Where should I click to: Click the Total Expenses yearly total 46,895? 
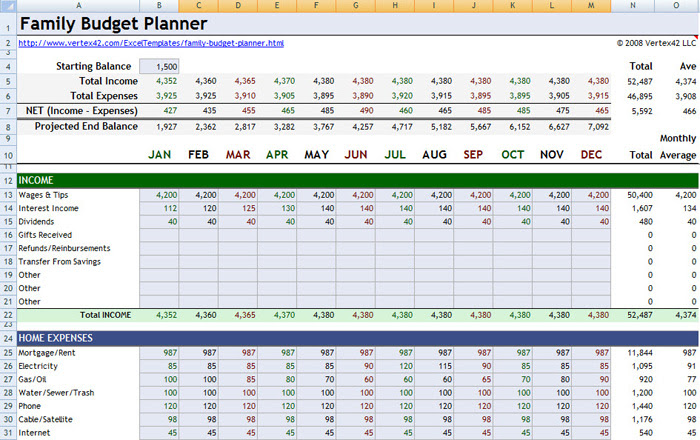pos(640,96)
